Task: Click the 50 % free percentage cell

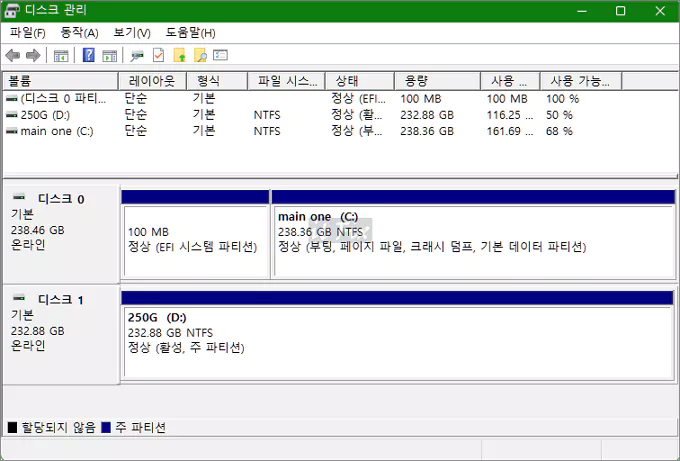Action: (x=559, y=115)
